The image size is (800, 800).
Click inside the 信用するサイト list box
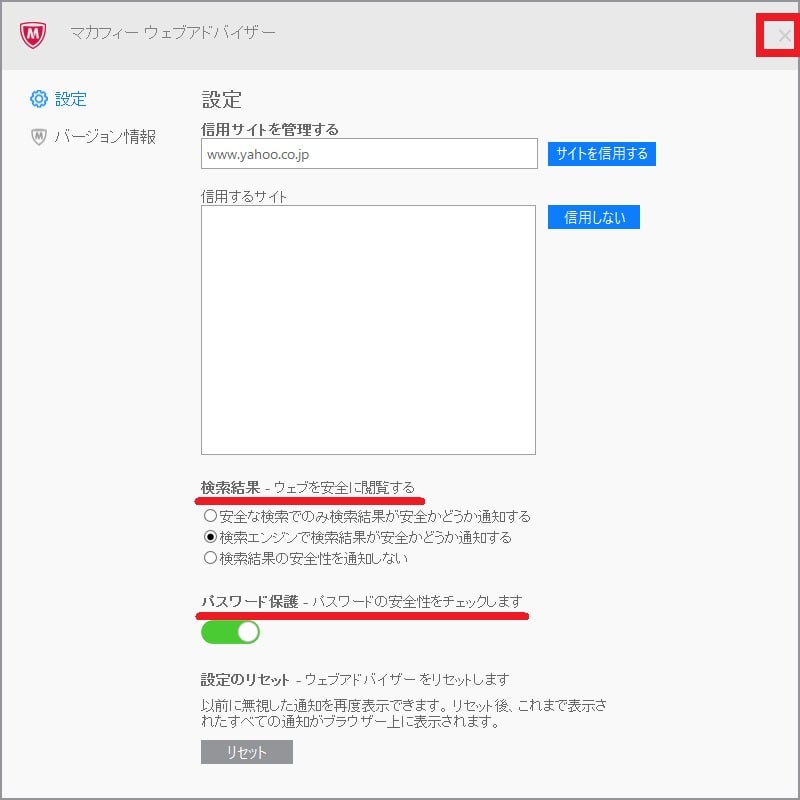pyautogui.click(x=368, y=330)
